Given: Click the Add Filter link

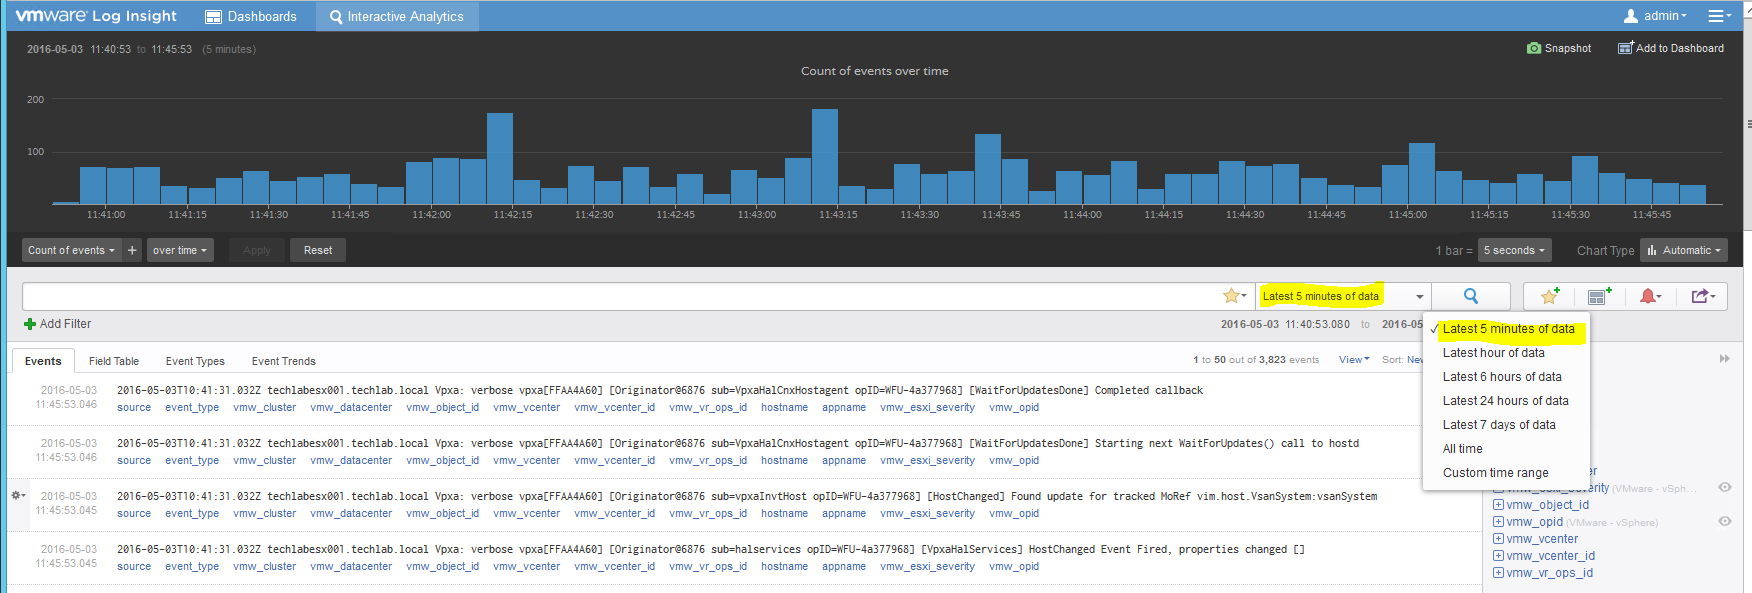Looking at the screenshot, I should click(58, 324).
